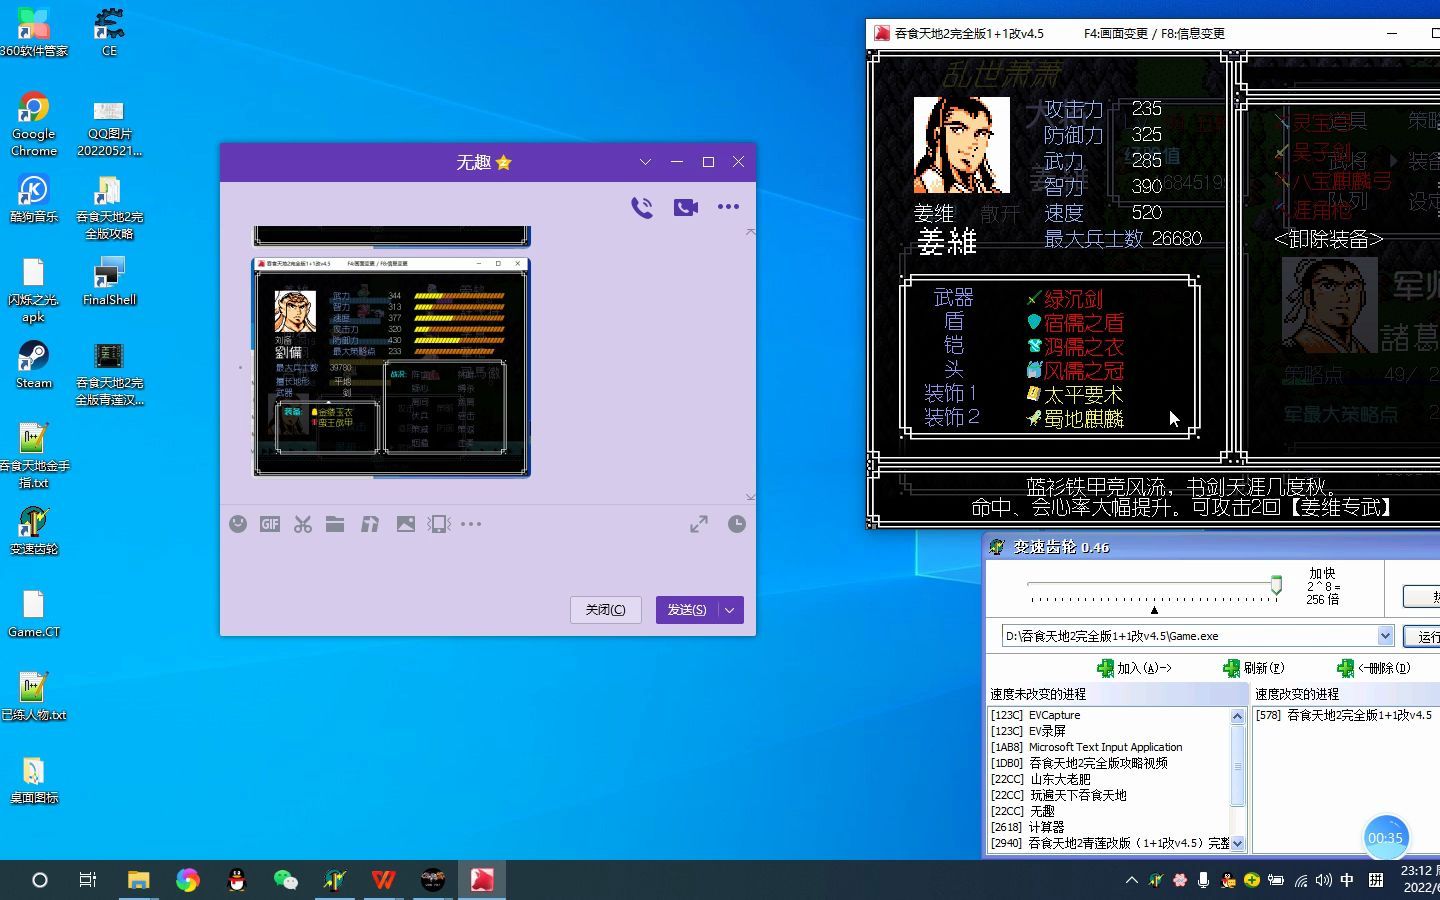Open the Steam desktop icon
The height and width of the screenshot is (900, 1440).
(x=34, y=364)
